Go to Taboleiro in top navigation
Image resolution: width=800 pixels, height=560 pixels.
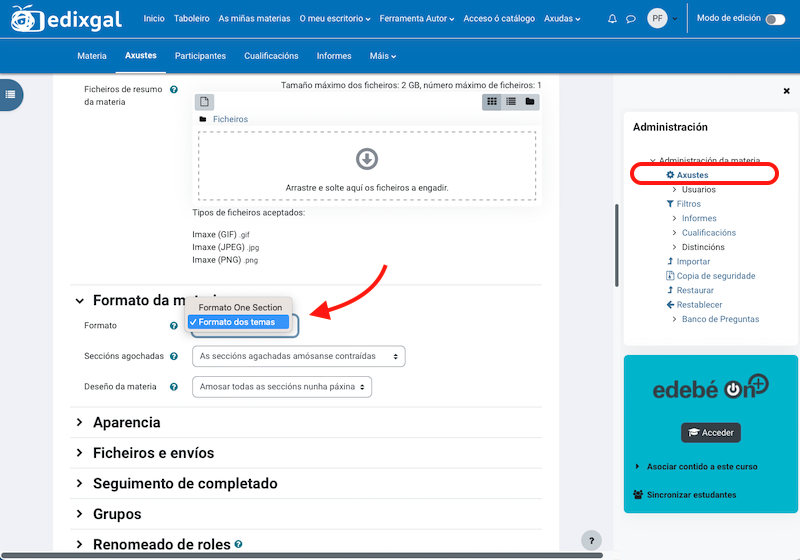[x=191, y=18]
